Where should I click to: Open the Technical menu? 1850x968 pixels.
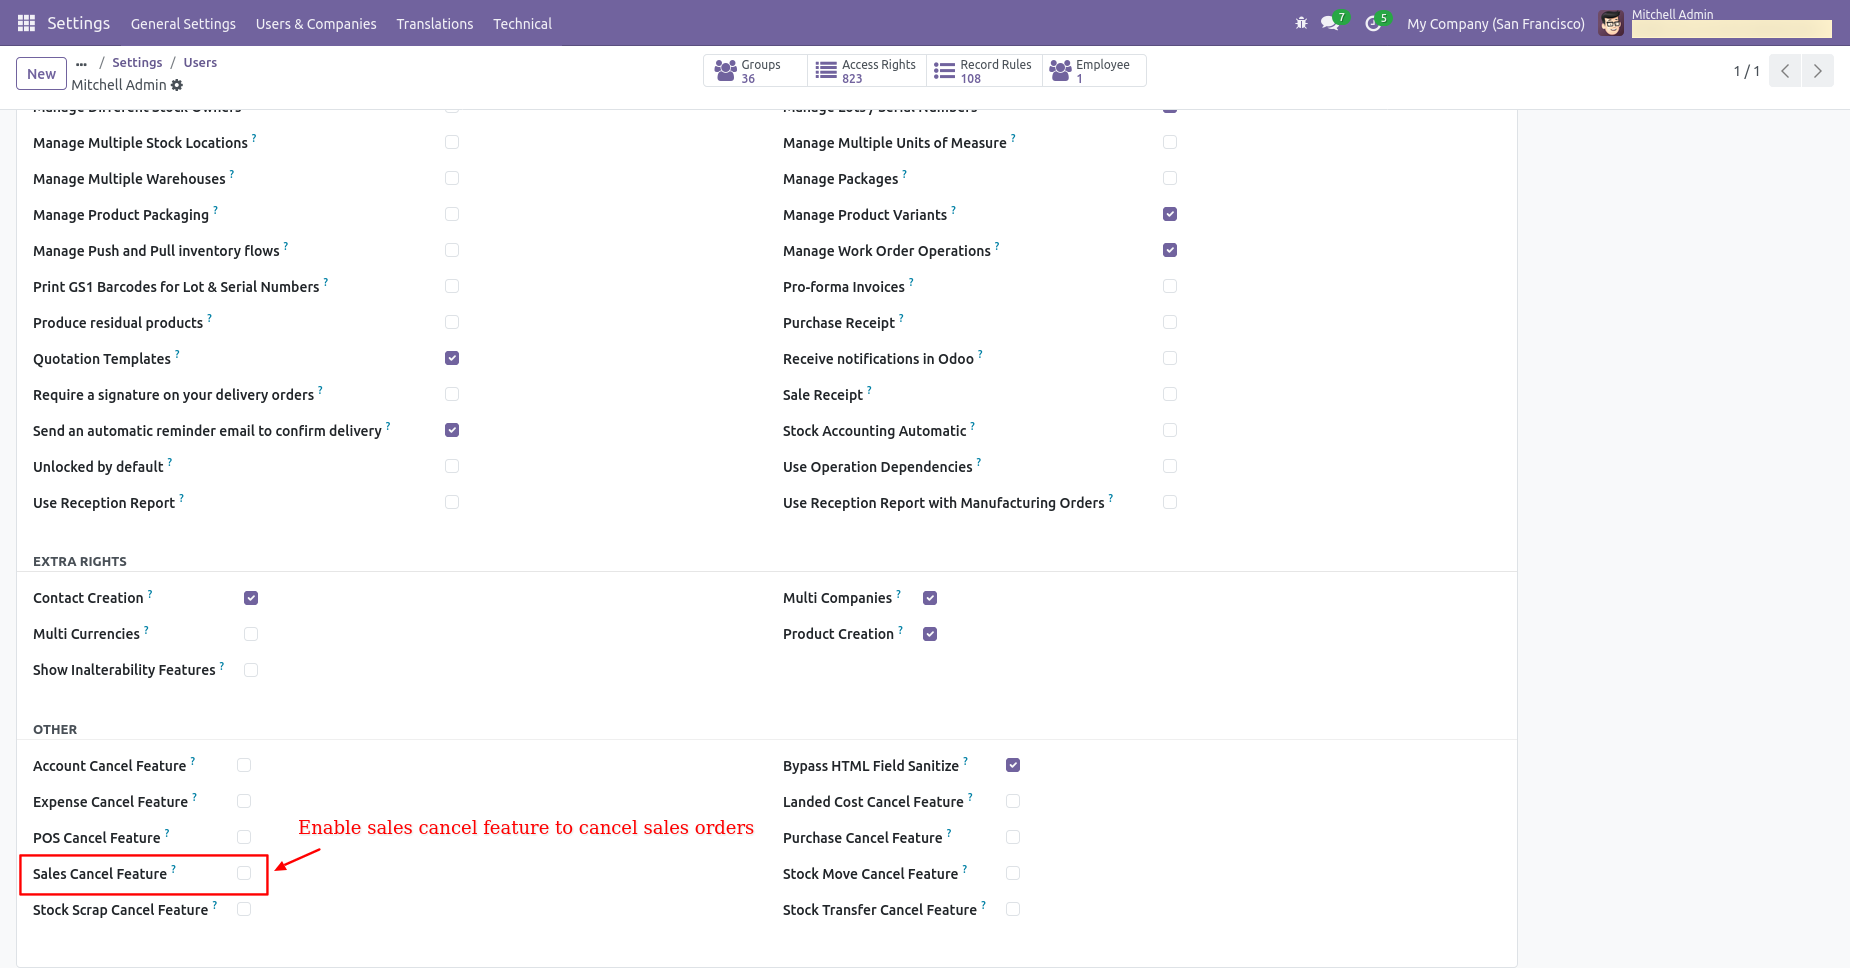(522, 23)
